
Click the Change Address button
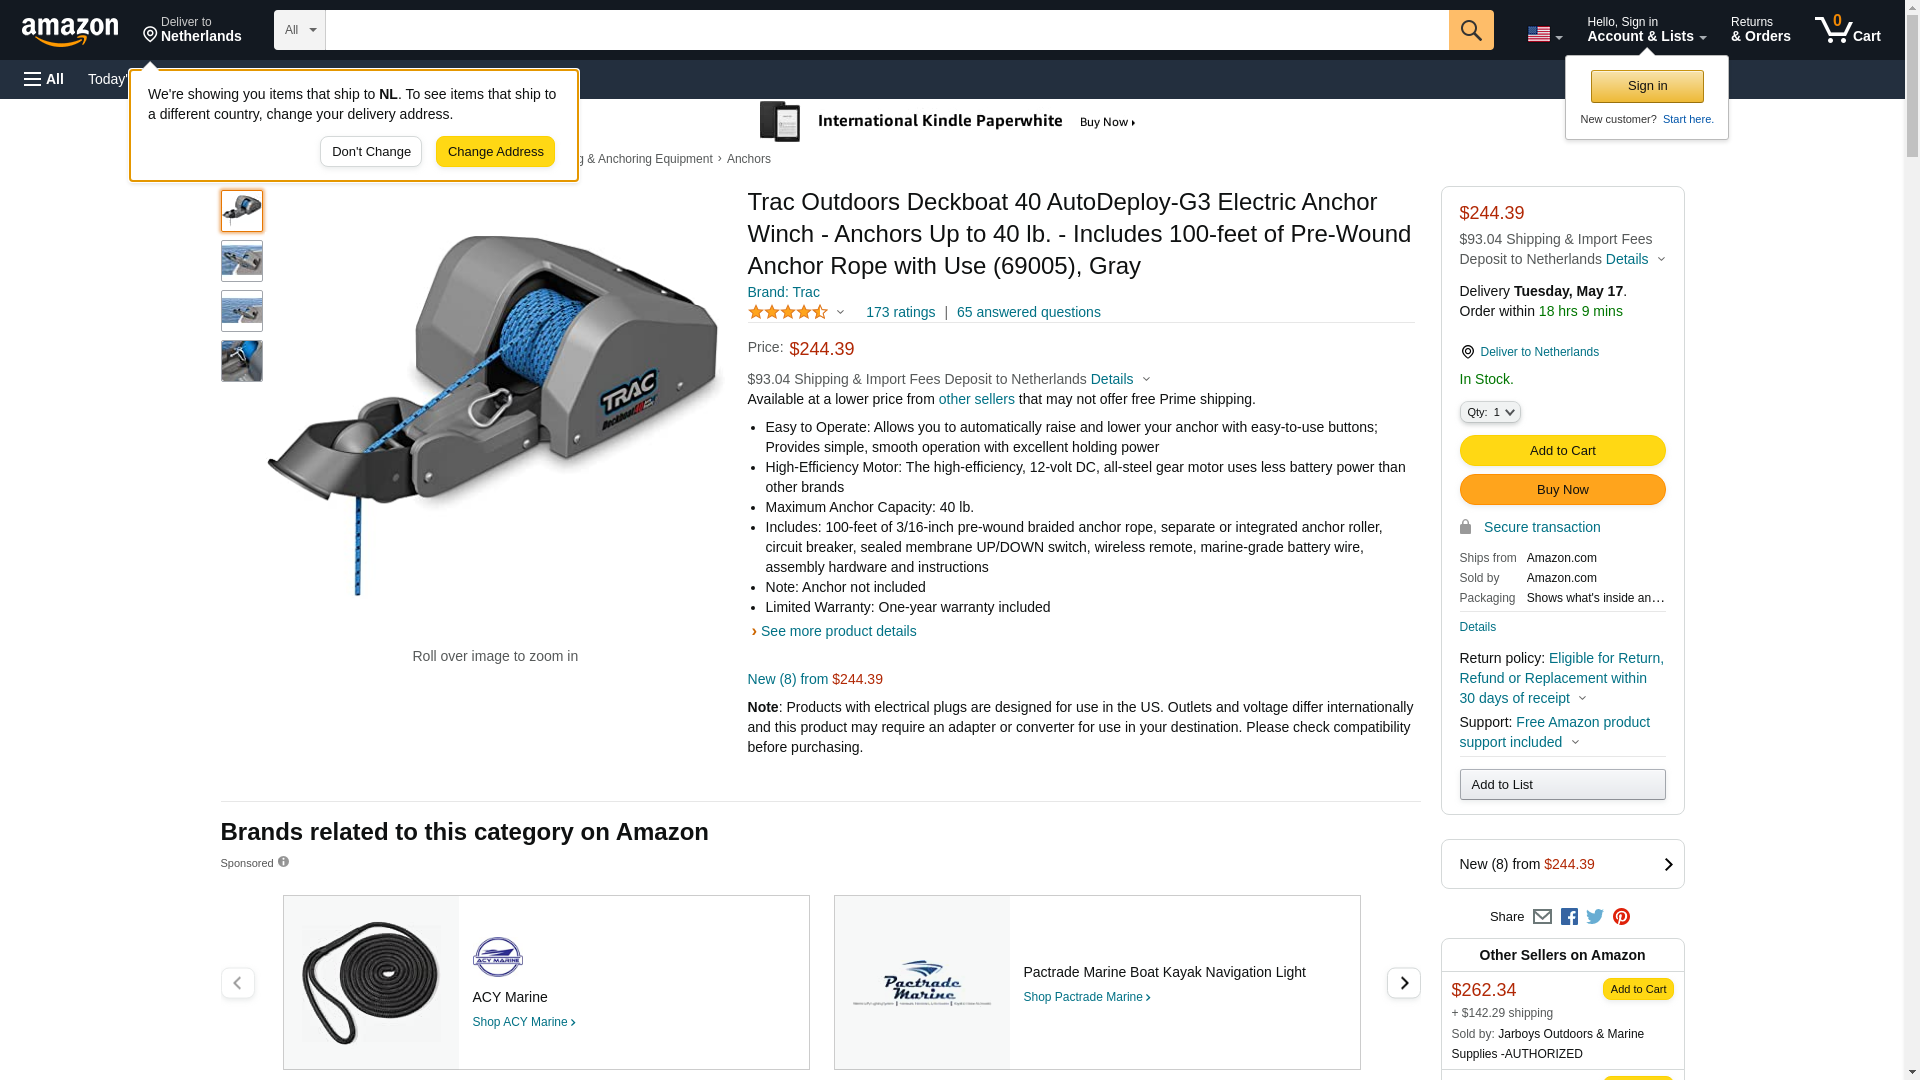[x=495, y=152]
